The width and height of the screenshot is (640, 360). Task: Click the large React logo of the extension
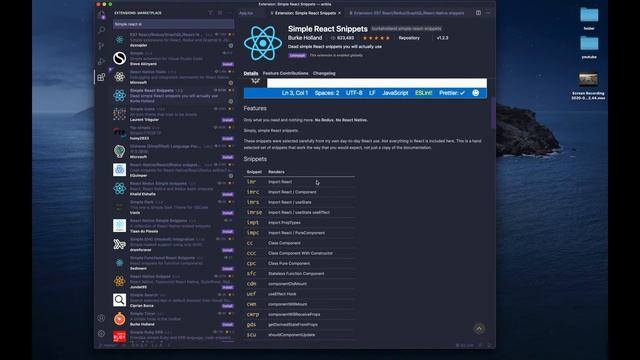(x=263, y=43)
